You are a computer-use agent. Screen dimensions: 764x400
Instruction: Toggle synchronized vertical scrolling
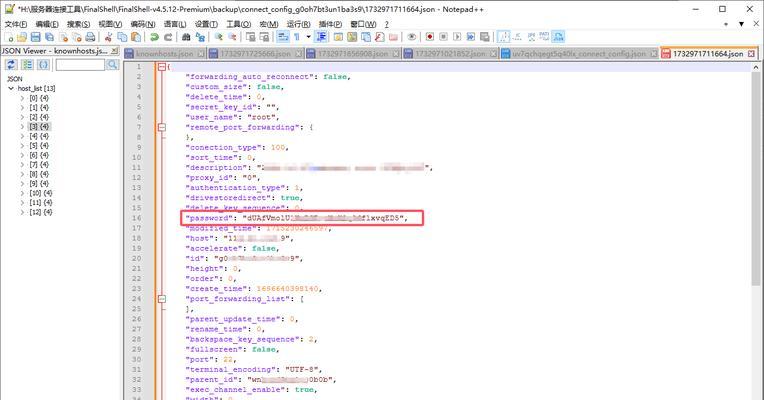[250, 37]
